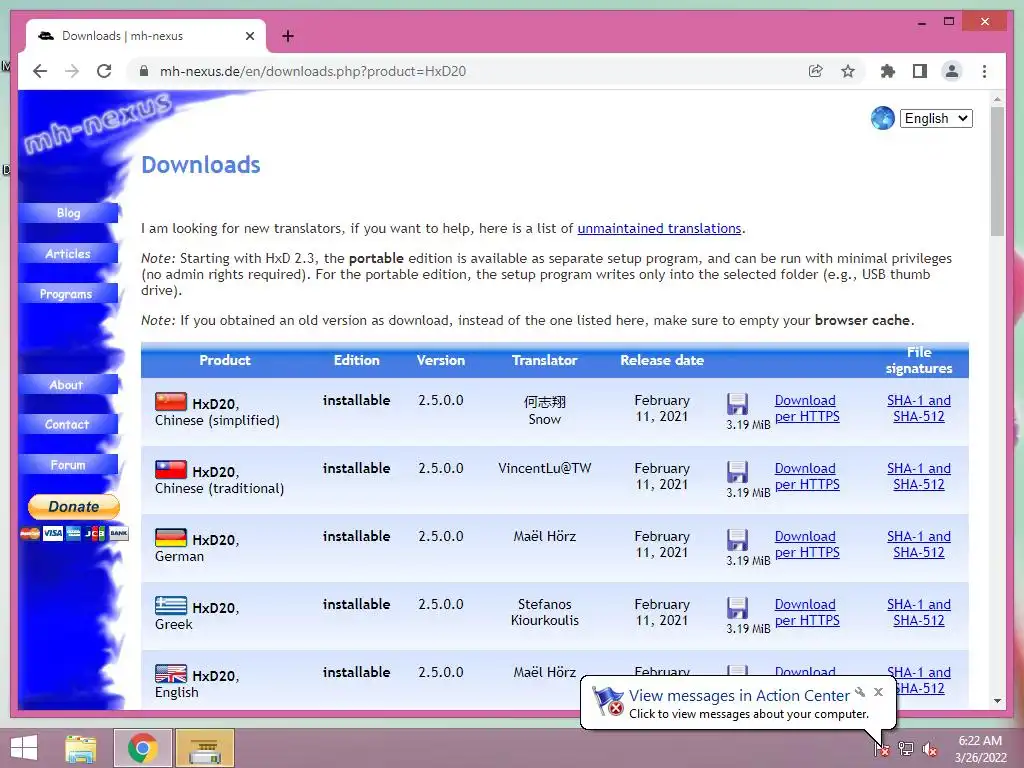Open the Forum sidebar menu
This screenshot has height=768, width=1024.
tap(69, 465)
